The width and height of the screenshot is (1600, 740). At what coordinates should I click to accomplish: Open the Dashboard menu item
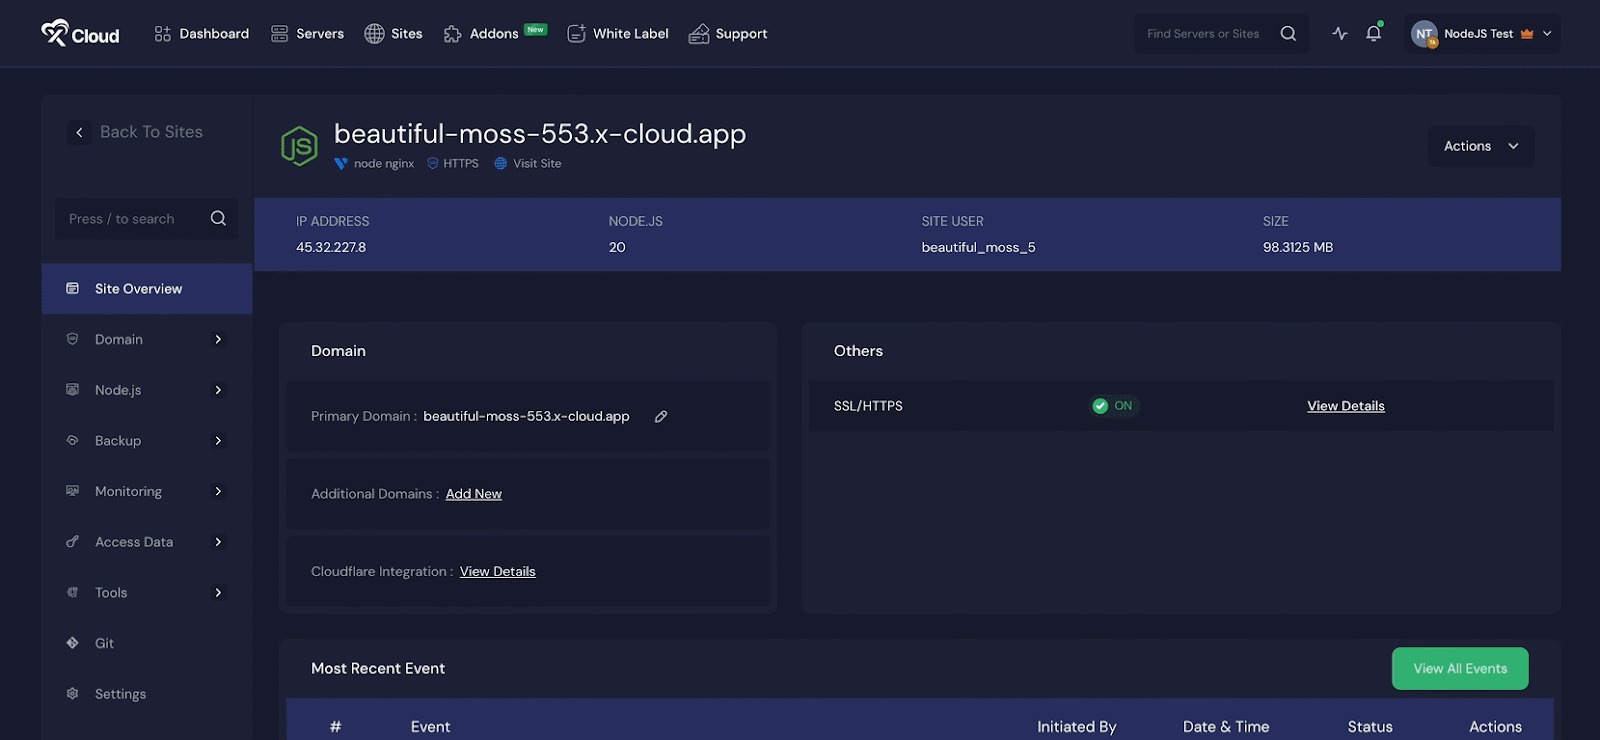coord(201,33)
